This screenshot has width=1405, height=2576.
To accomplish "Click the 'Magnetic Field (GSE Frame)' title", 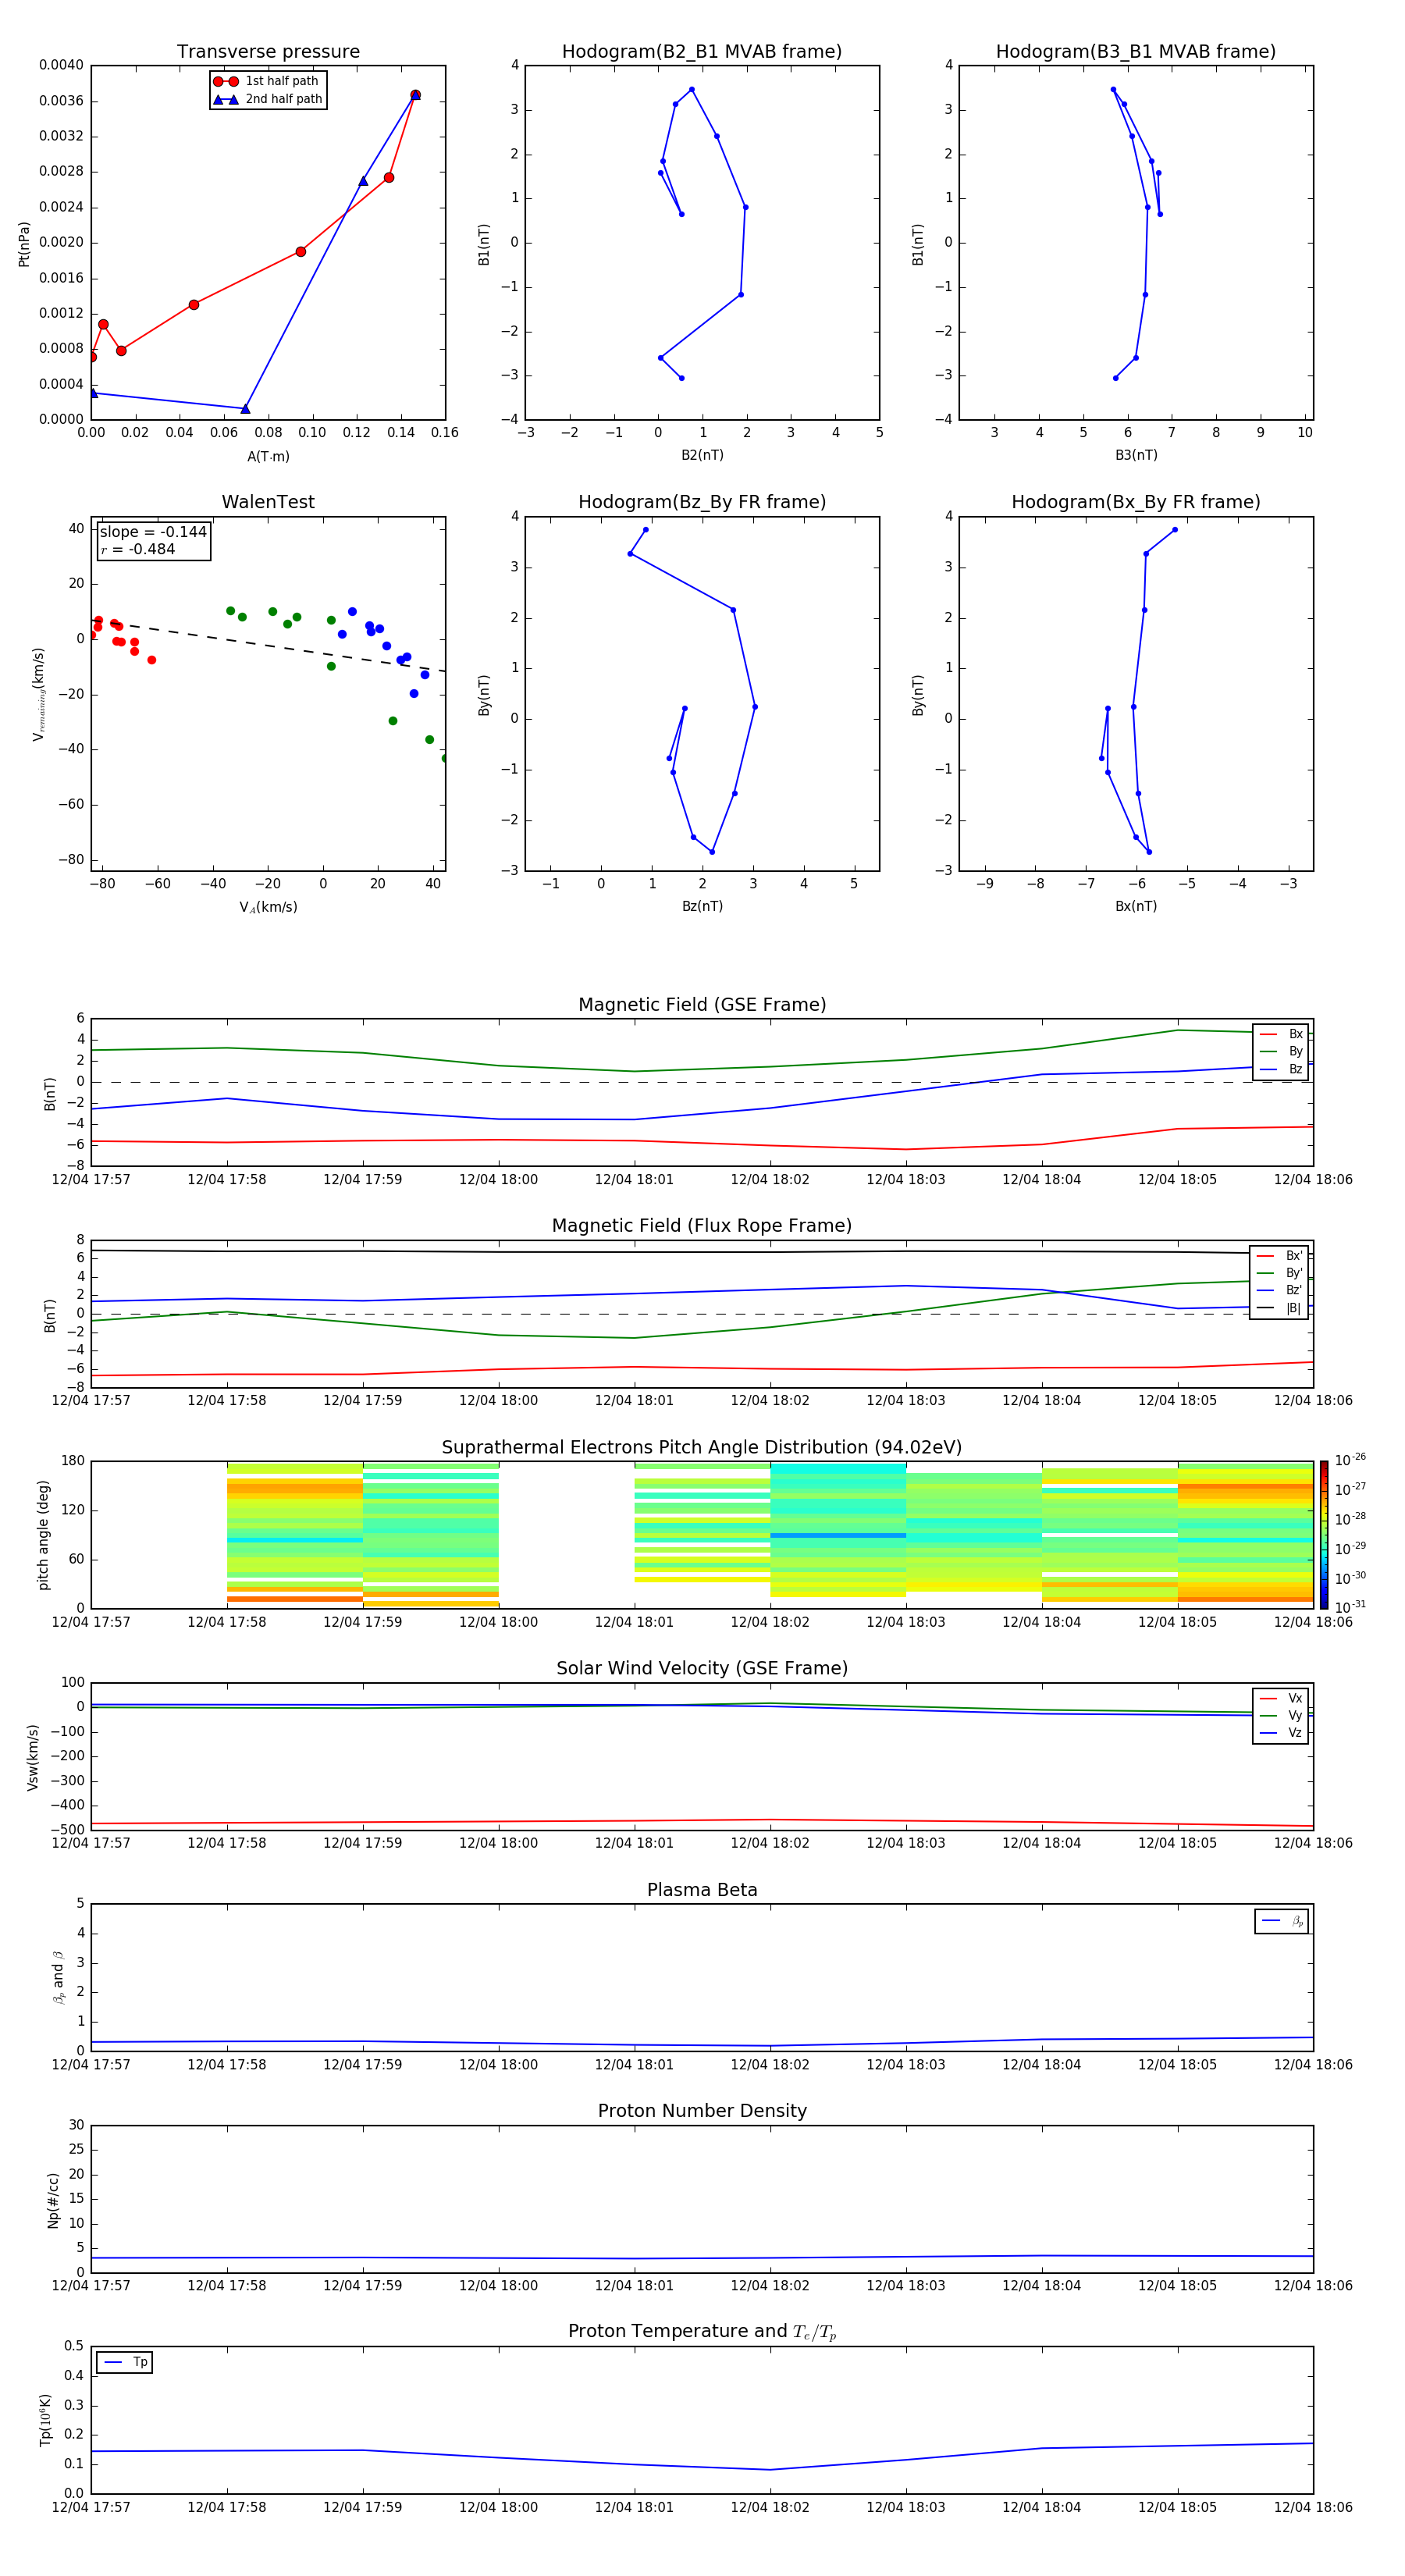I will (x=702, y=1005).
